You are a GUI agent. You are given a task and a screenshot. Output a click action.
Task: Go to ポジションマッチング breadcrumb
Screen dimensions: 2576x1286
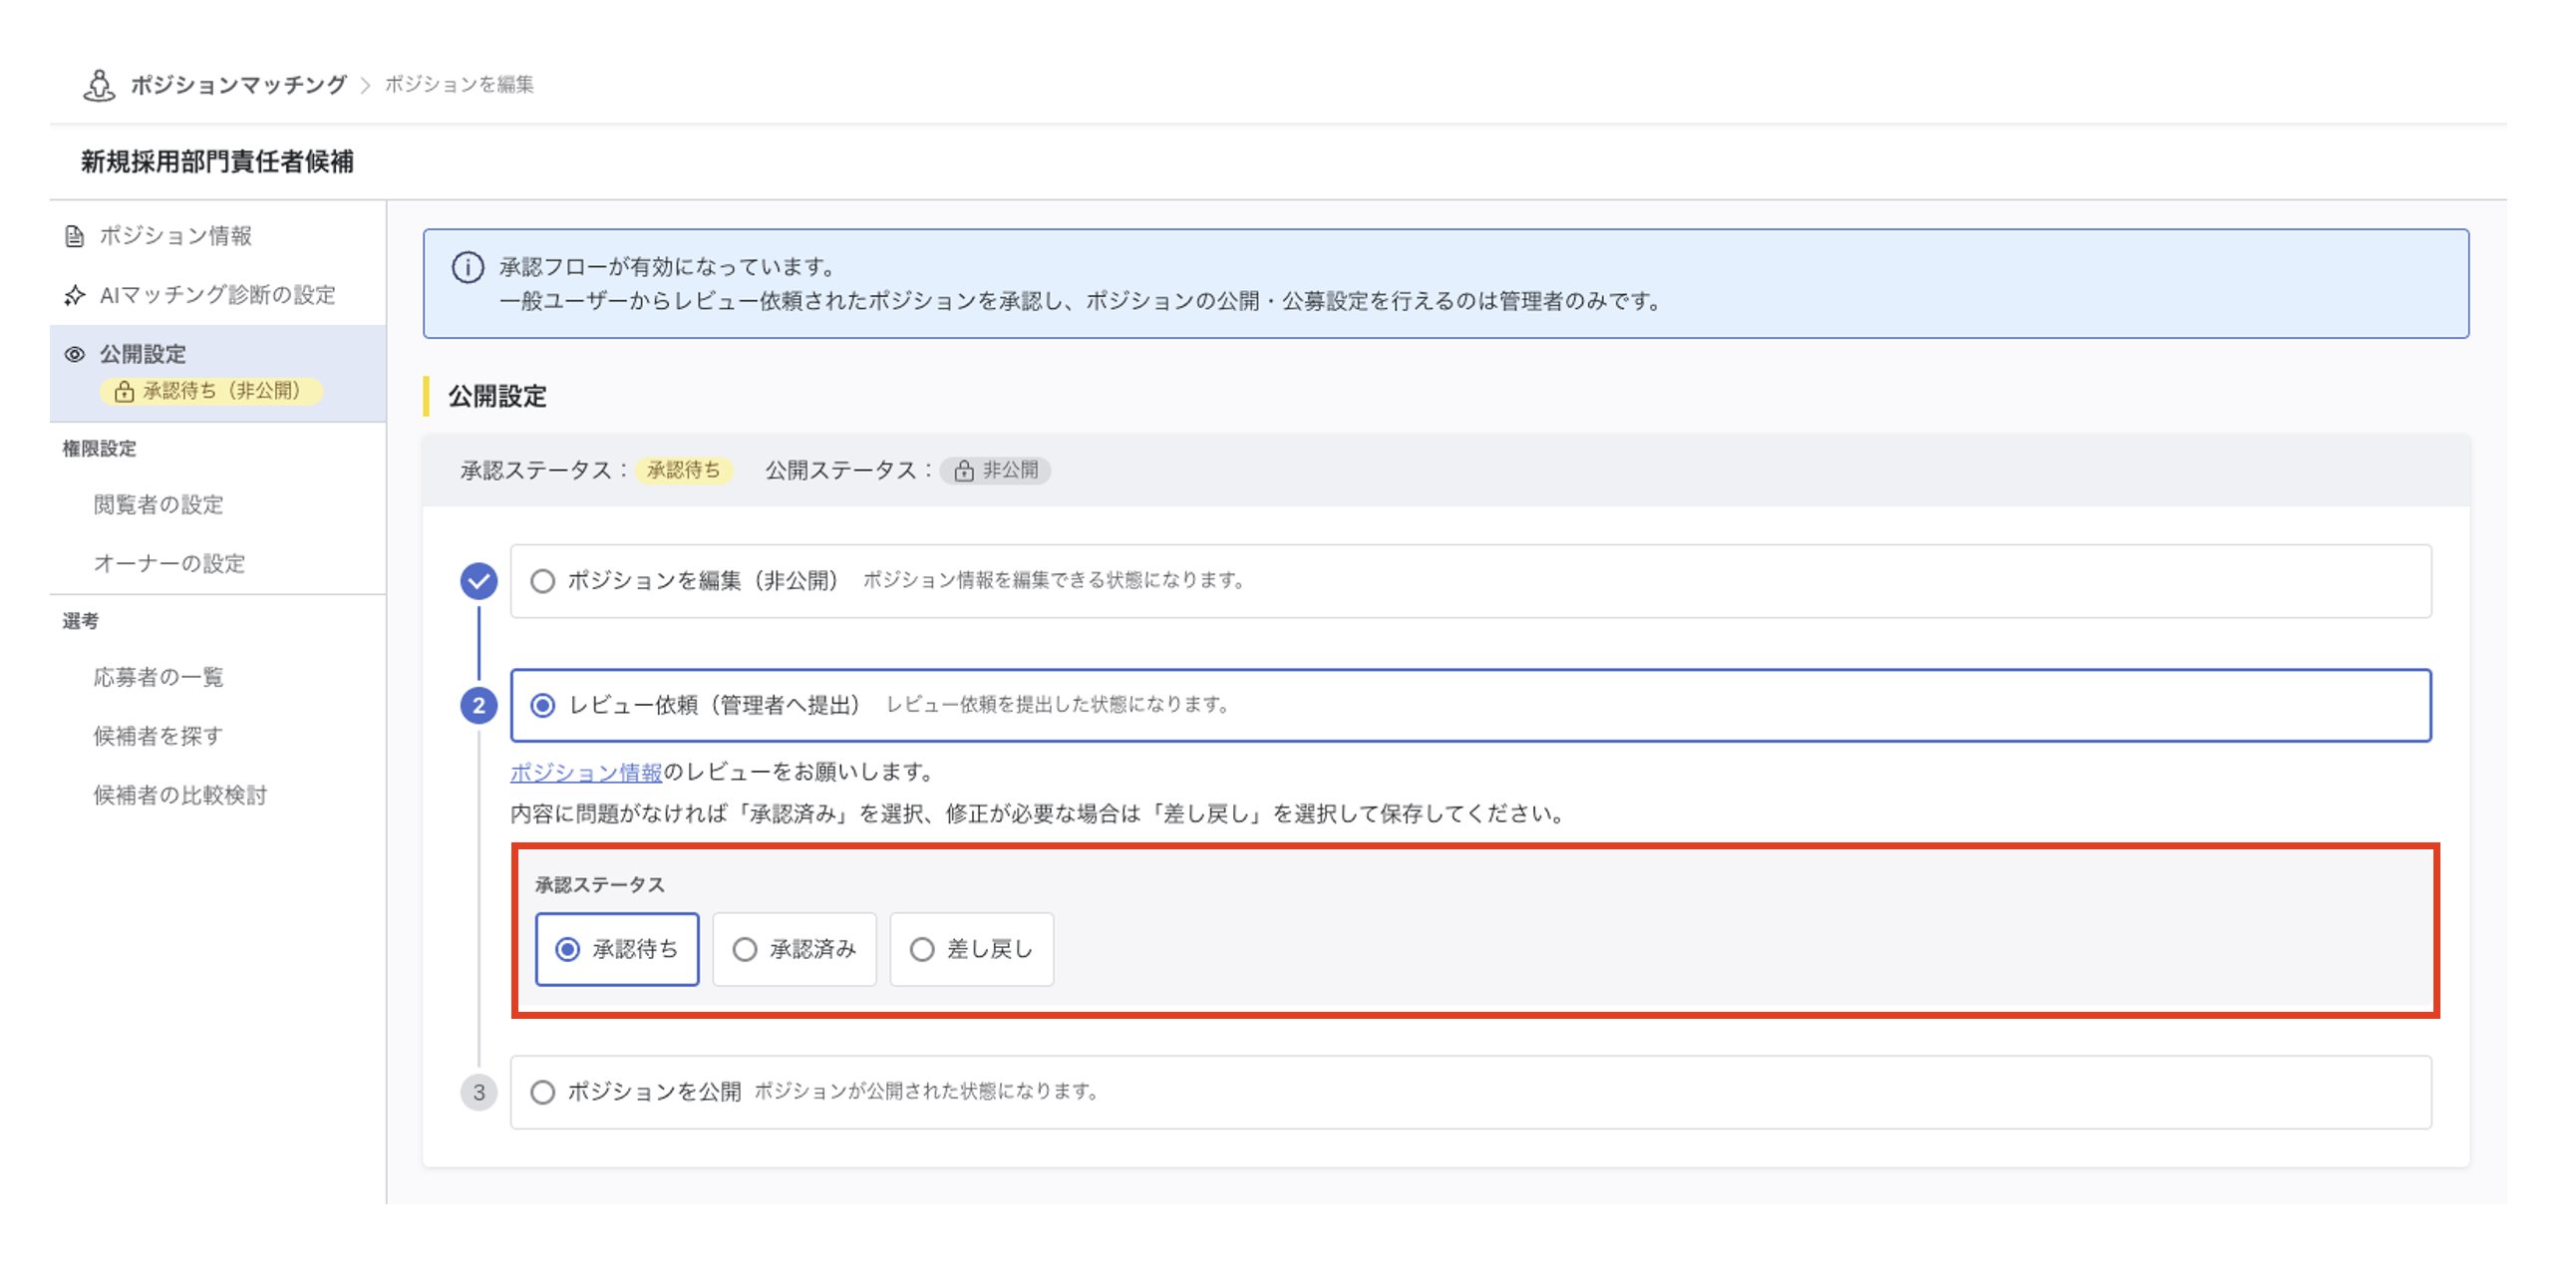pyautogui.click(x=238, y=85)
